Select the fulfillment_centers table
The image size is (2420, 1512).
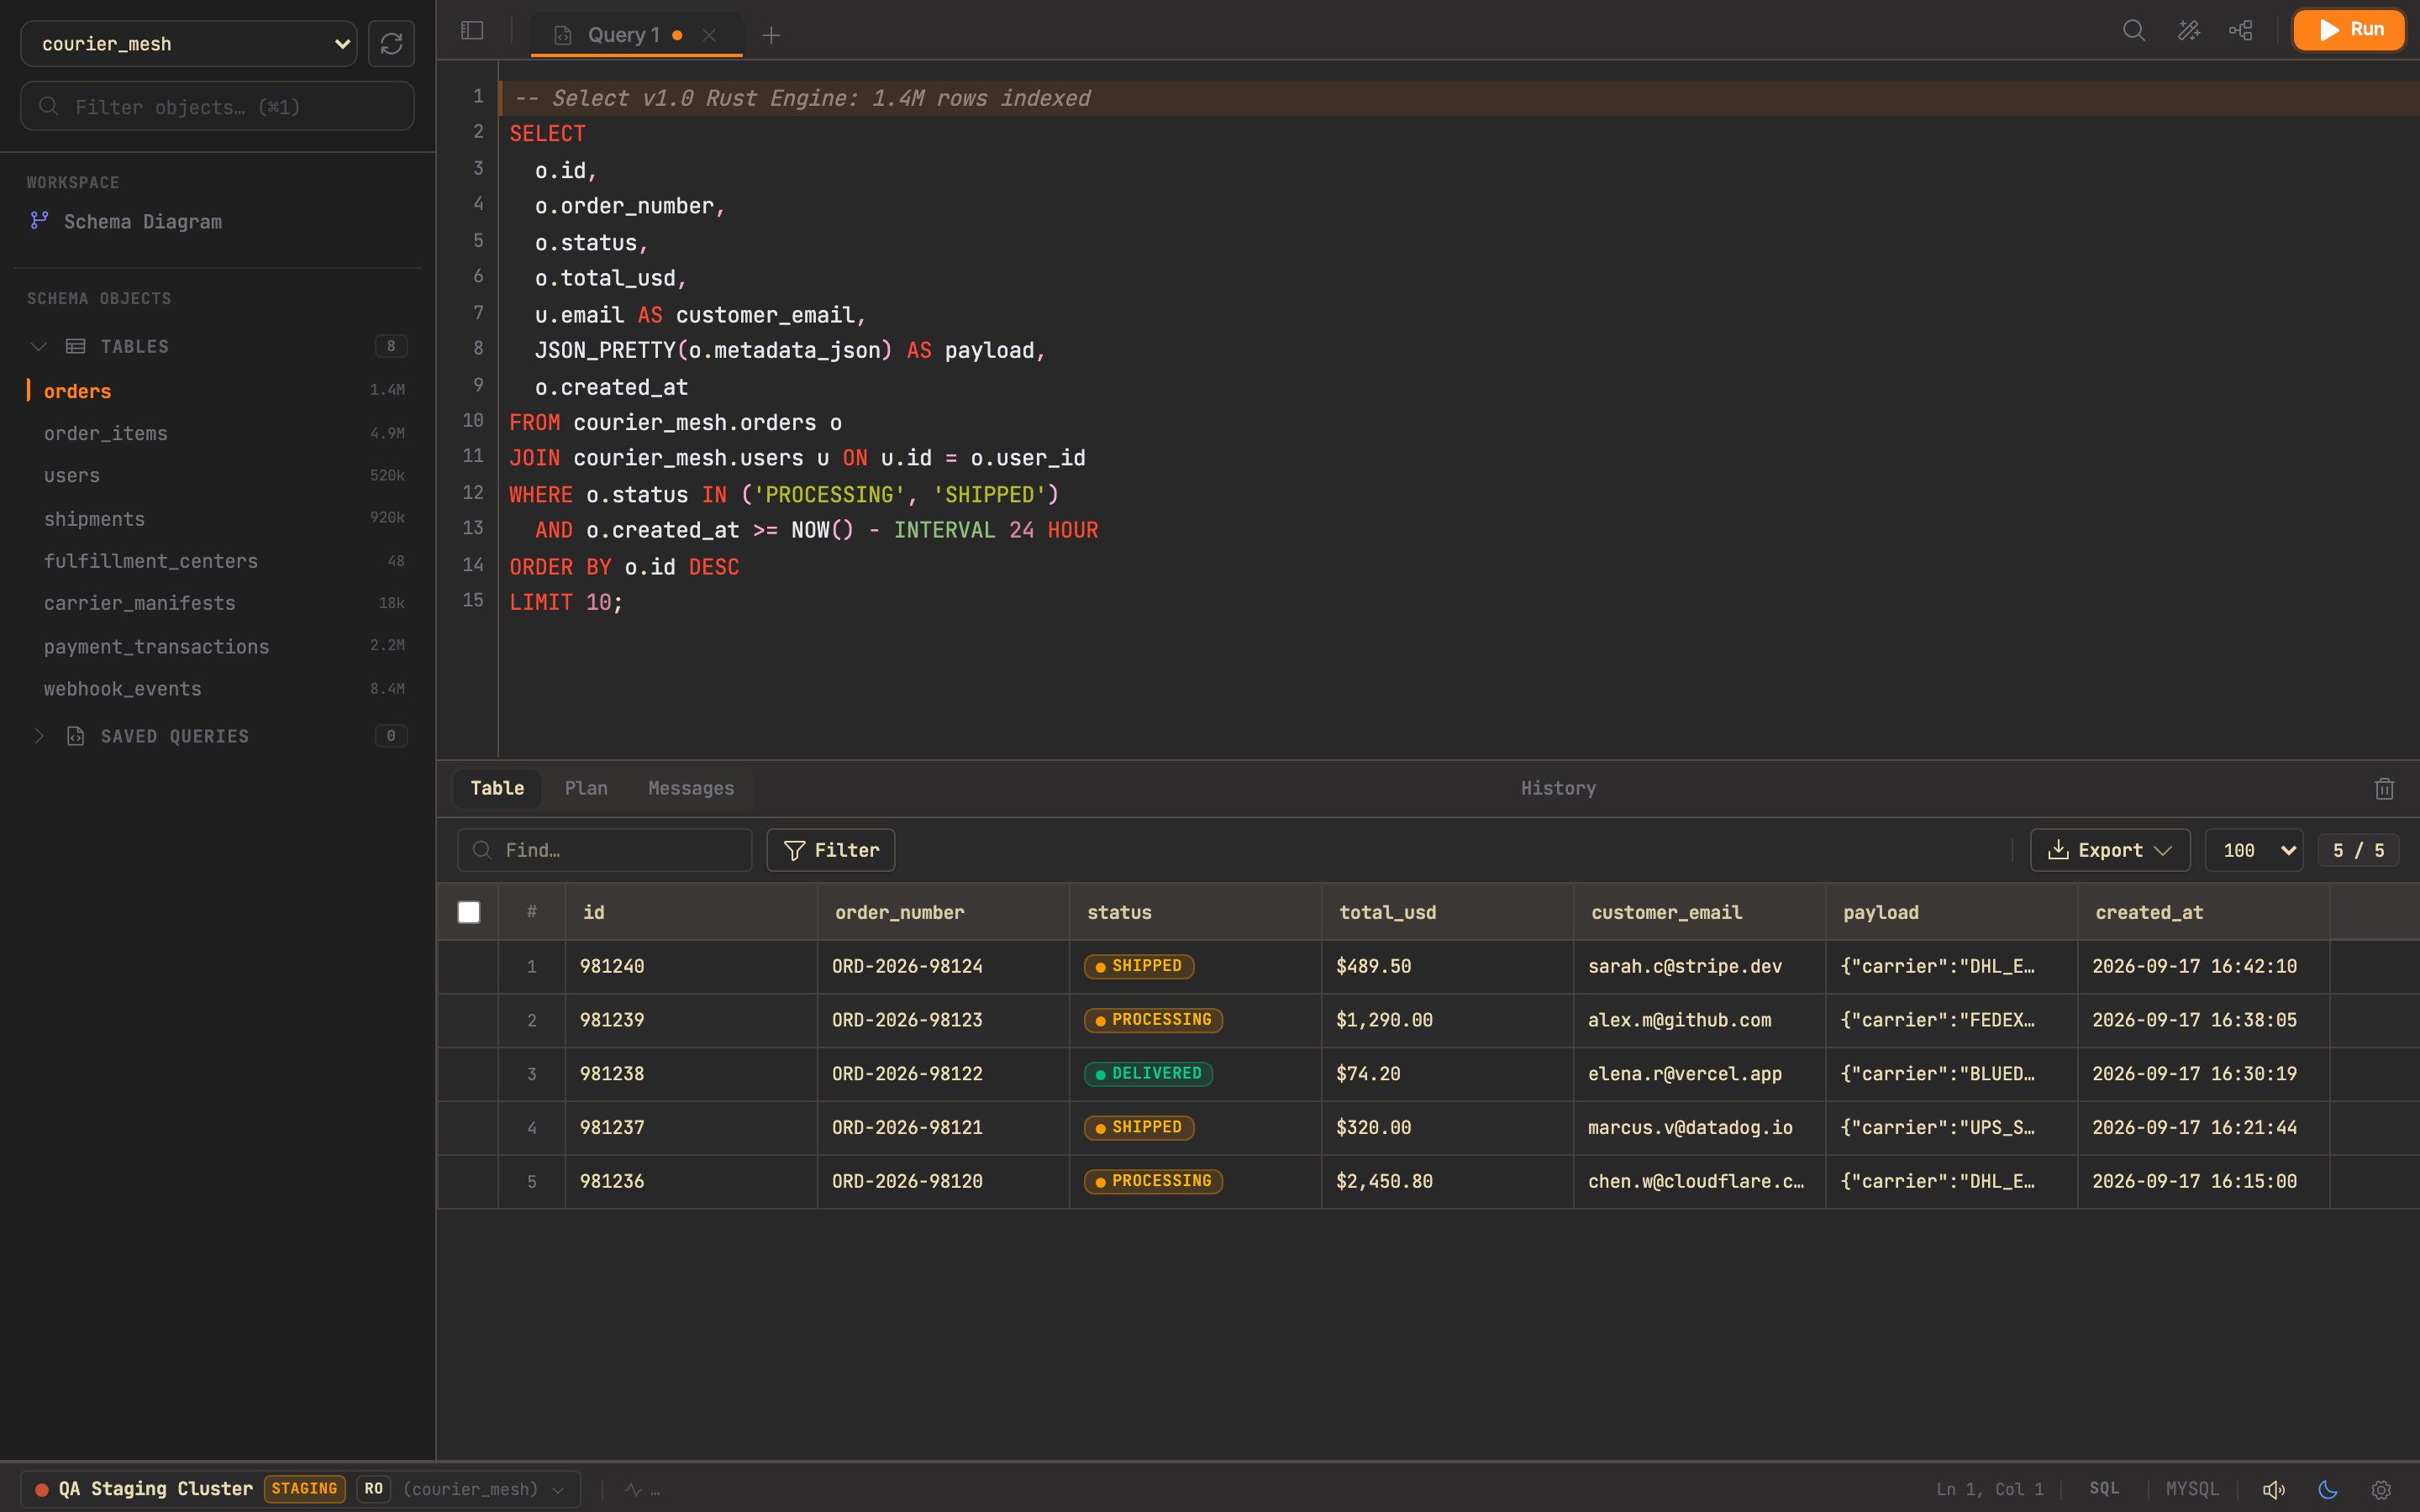218,561
